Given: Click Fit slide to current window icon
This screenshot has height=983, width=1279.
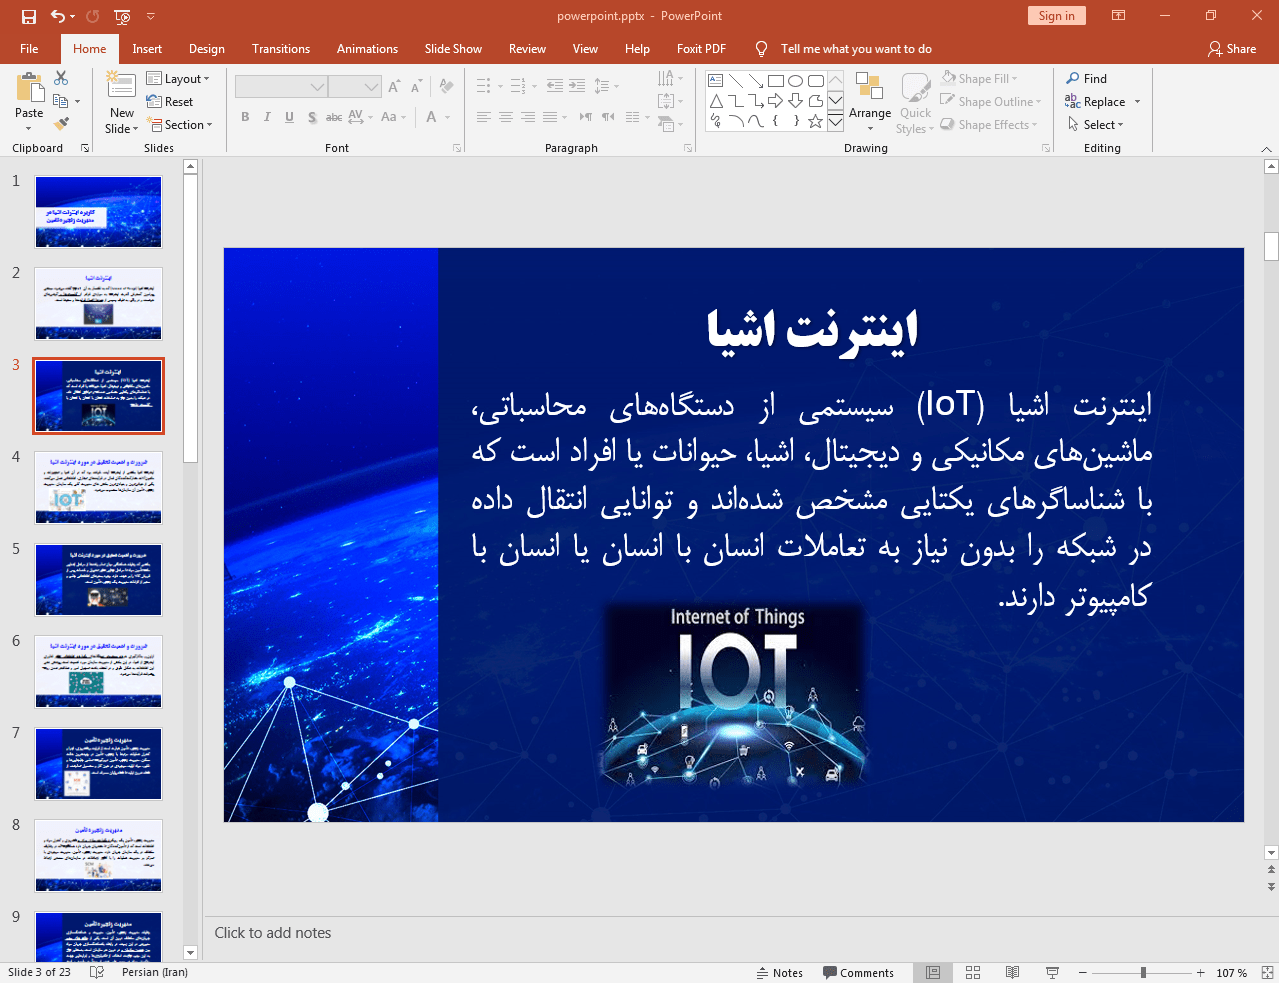Looking at the screenshot, I should pyautogui.click(x=1267, y=973).
